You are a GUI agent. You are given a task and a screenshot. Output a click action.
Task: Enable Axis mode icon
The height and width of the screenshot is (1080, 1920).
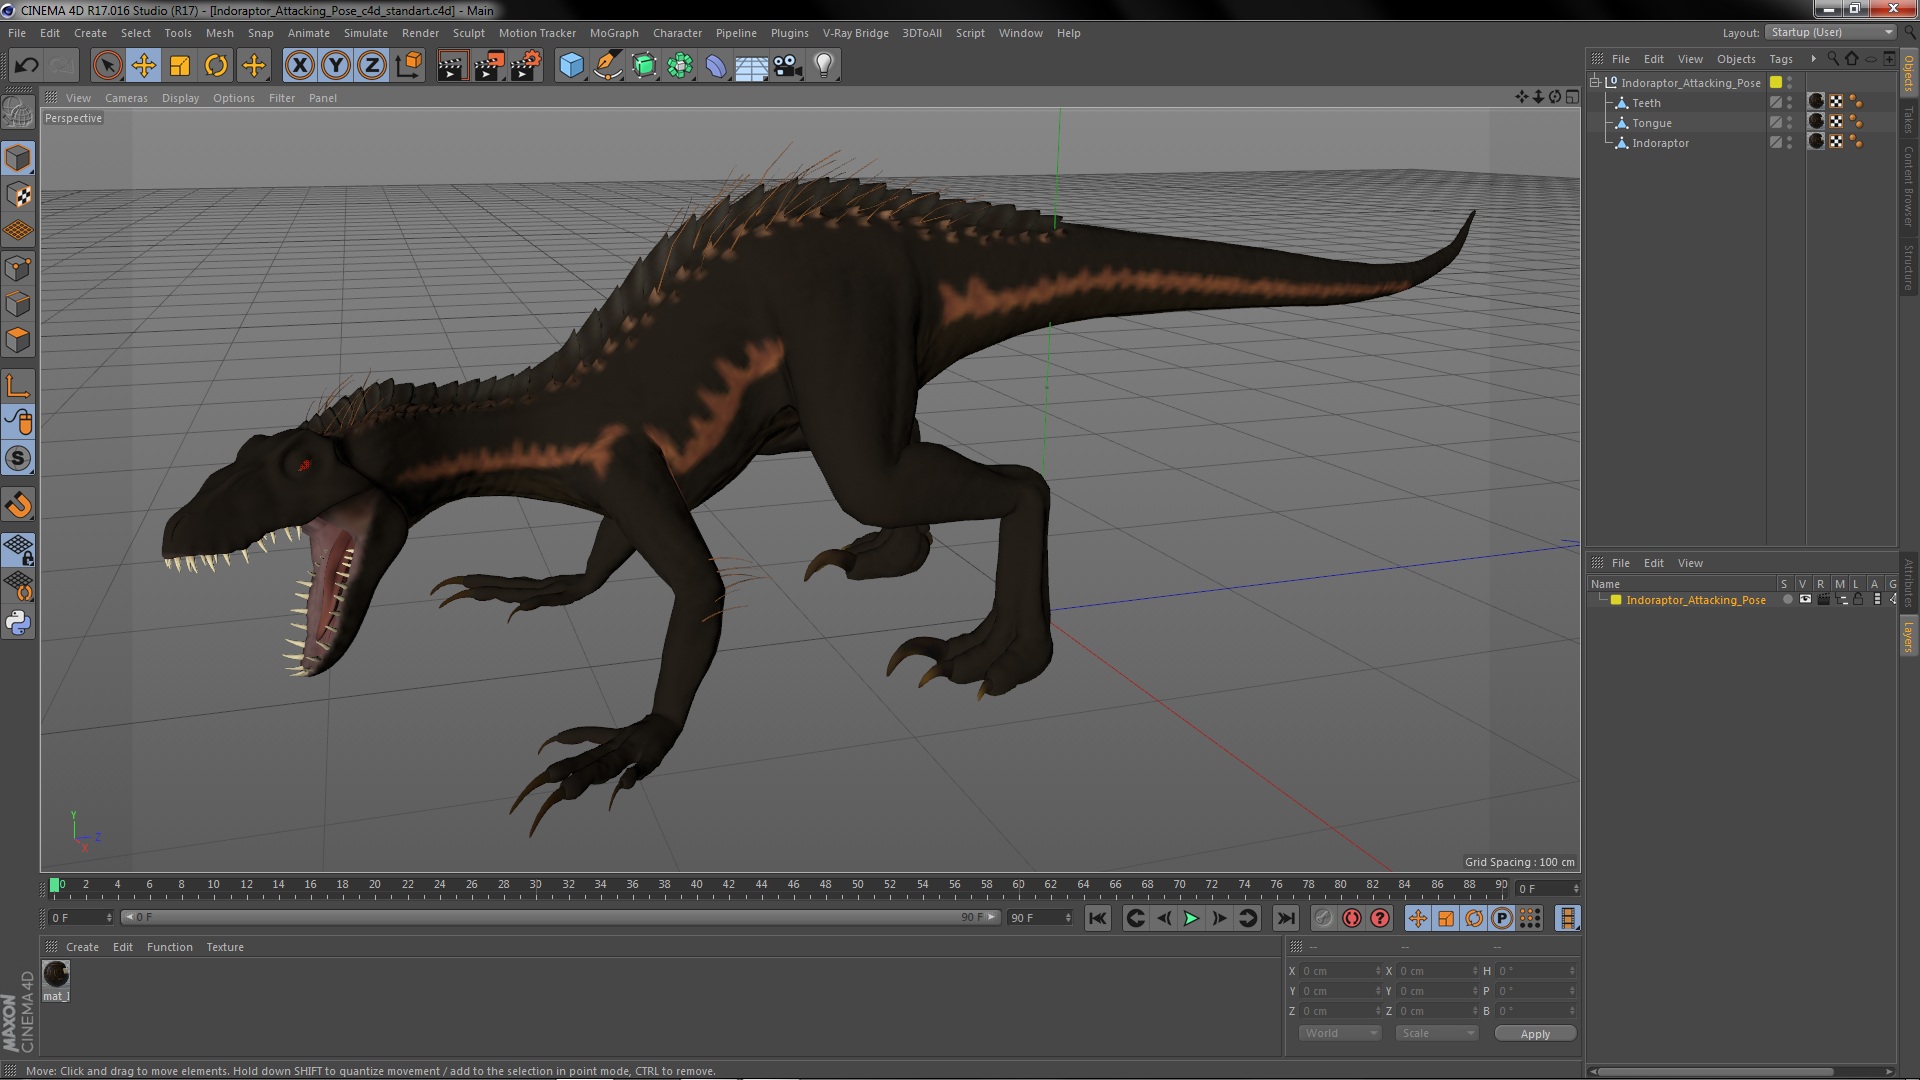coord(18,386)
